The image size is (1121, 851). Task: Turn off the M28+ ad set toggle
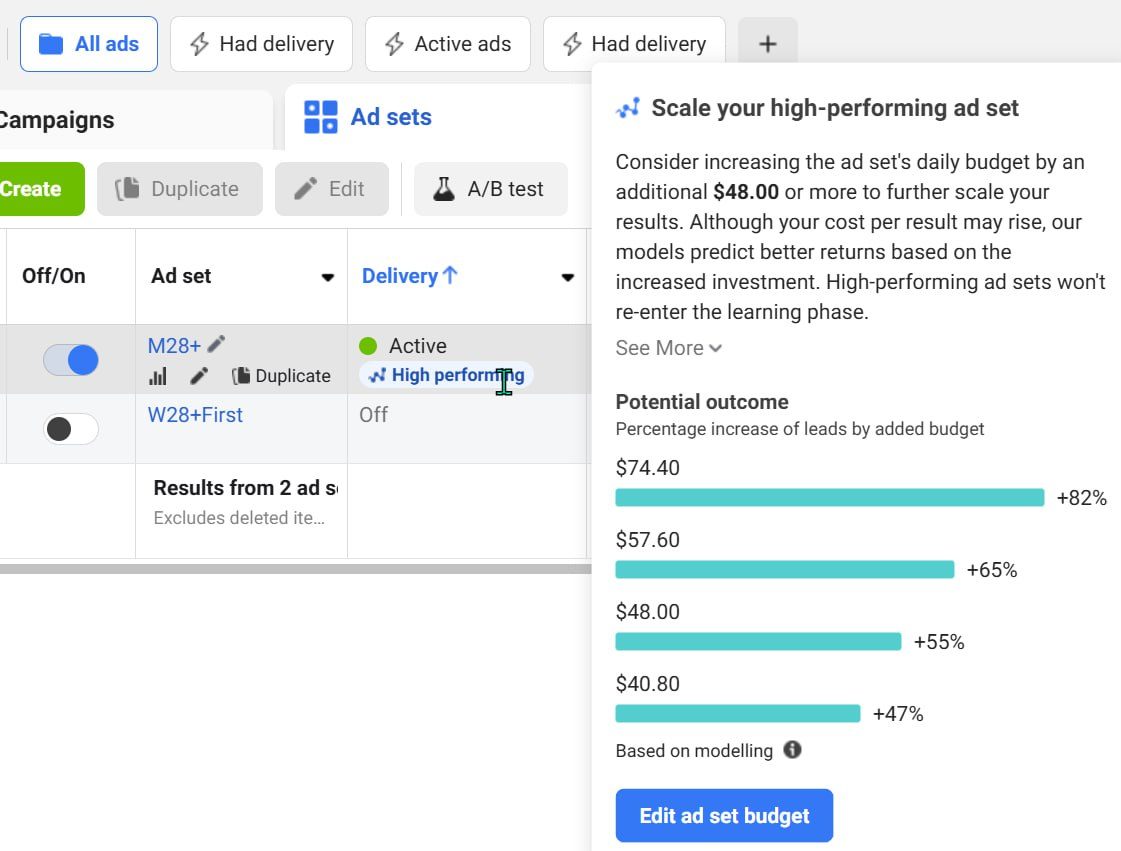click(71, 360)
